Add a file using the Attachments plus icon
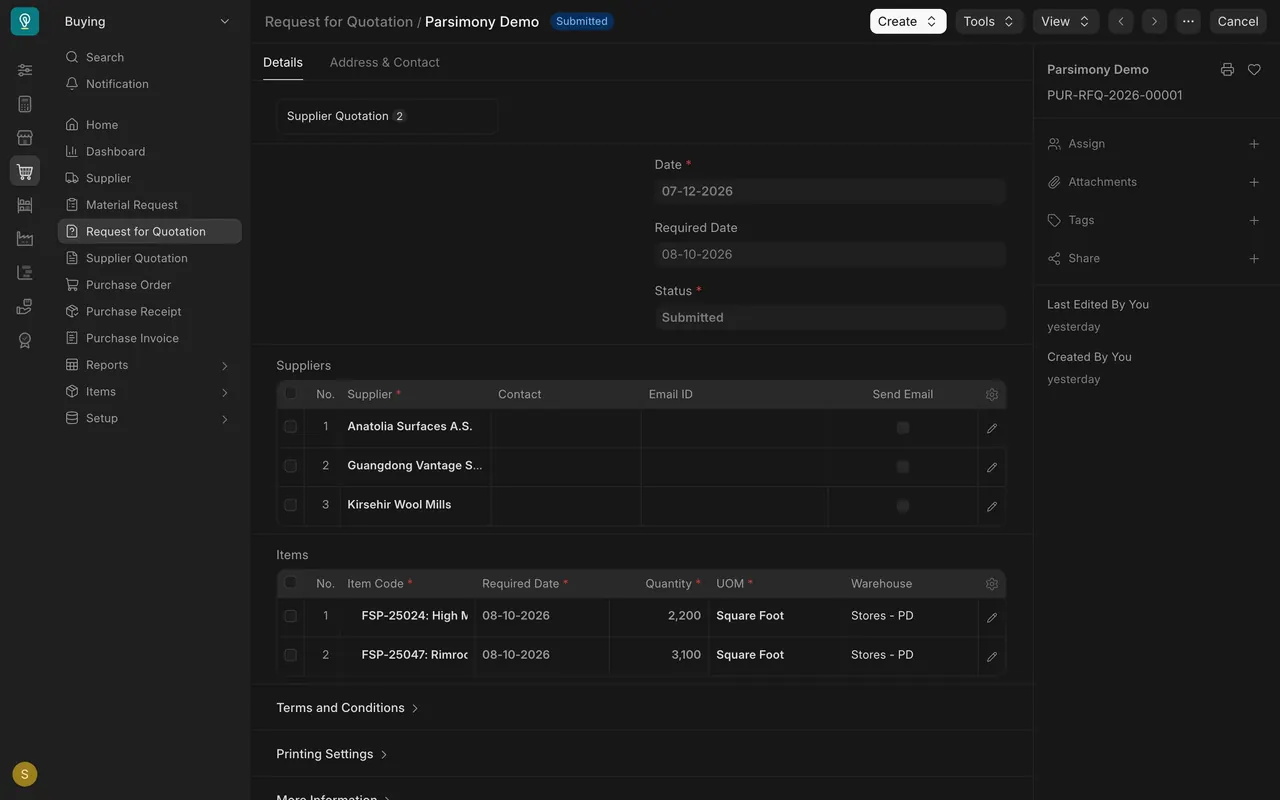Screen dimensions: 1280x800 [1254, 182]
